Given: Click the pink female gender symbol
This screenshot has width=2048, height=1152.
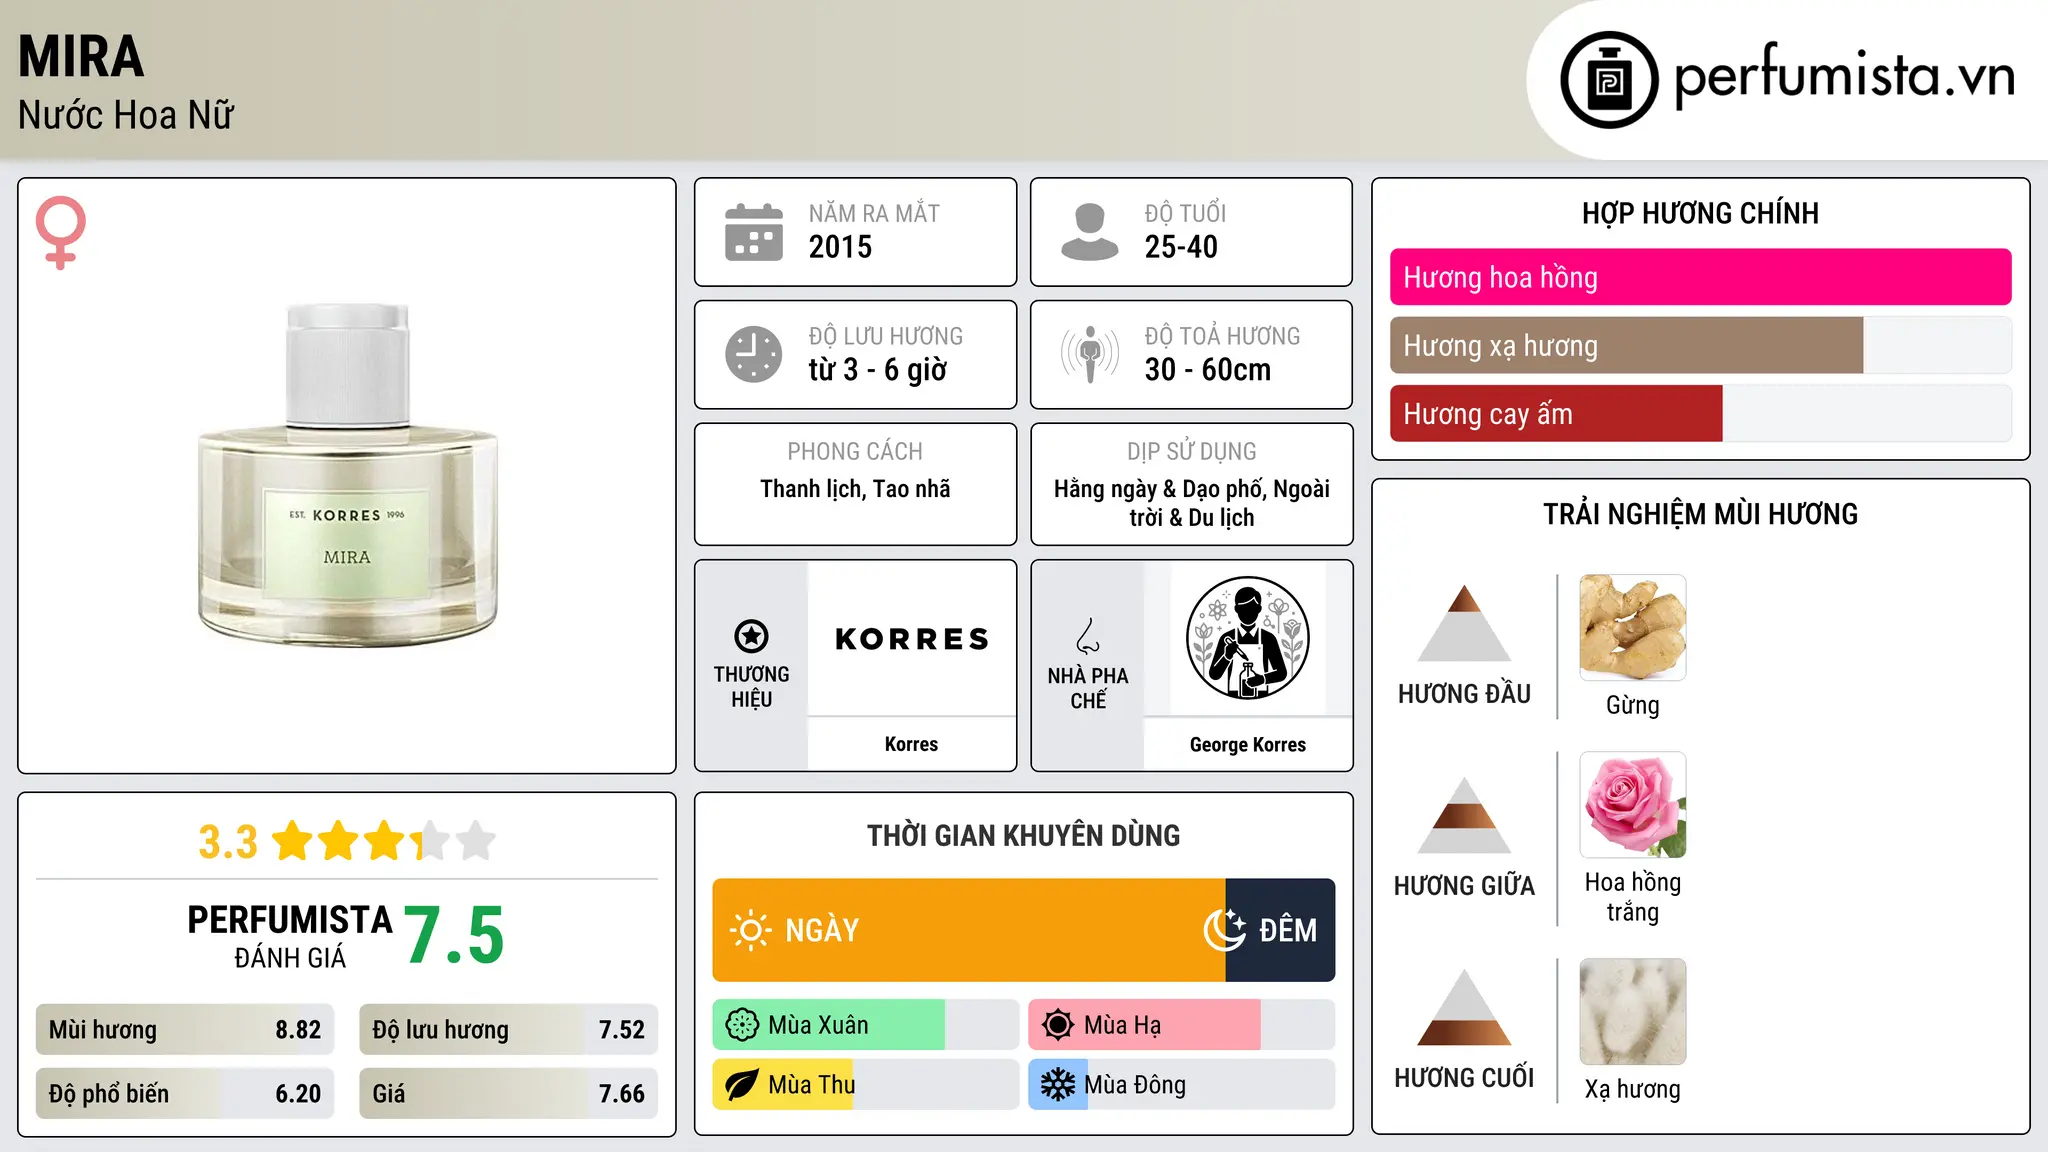Looking at the screenshot, I should (60, 232).
